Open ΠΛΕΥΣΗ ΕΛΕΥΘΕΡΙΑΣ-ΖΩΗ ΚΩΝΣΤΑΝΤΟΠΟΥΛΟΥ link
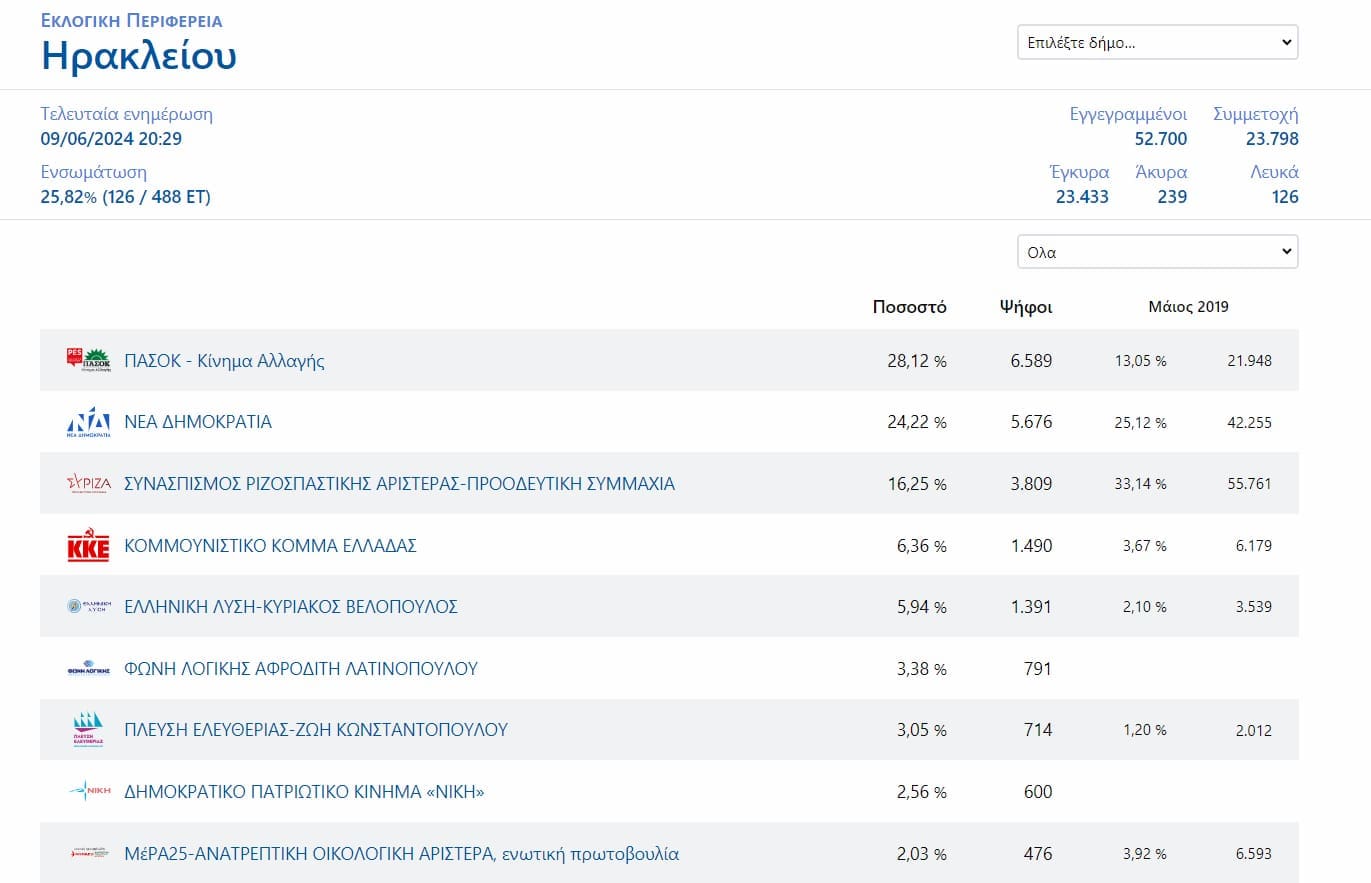Screen dimensions: 1371x883 316,730
